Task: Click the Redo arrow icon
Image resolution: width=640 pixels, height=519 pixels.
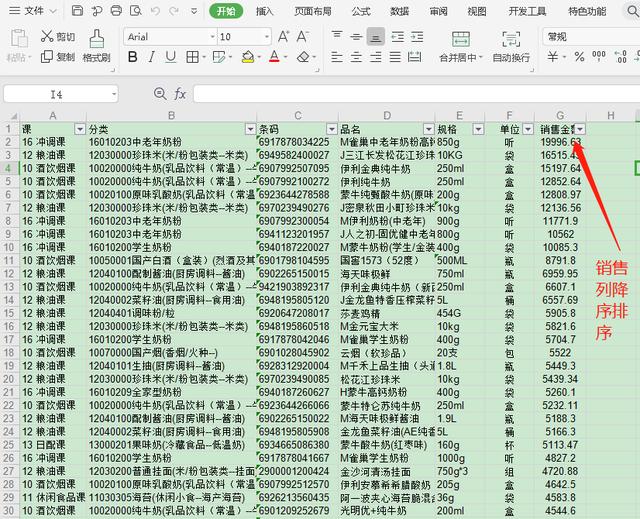Action: [174, 11]
